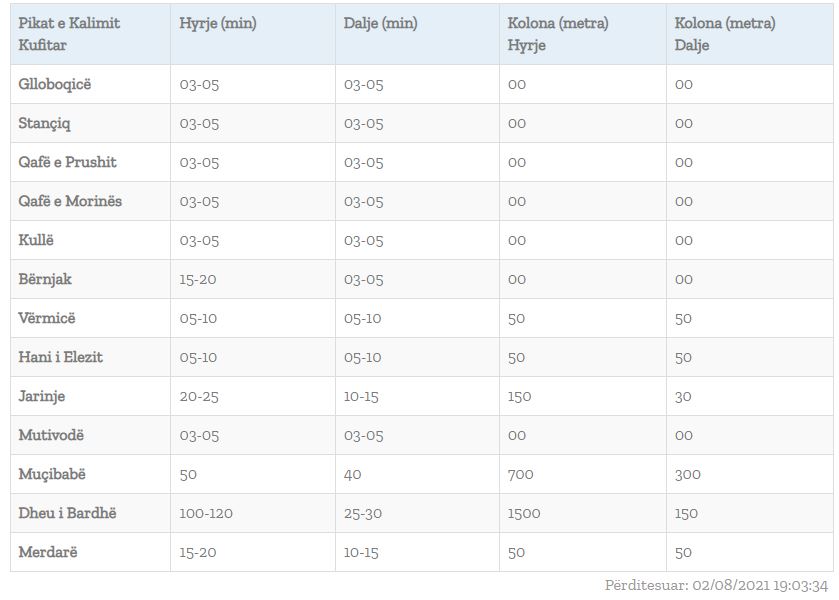Image resolution: width=839 pixels, height=600 pixels.
Task: Click the Mutivodë row name
Action: (51, 435)
